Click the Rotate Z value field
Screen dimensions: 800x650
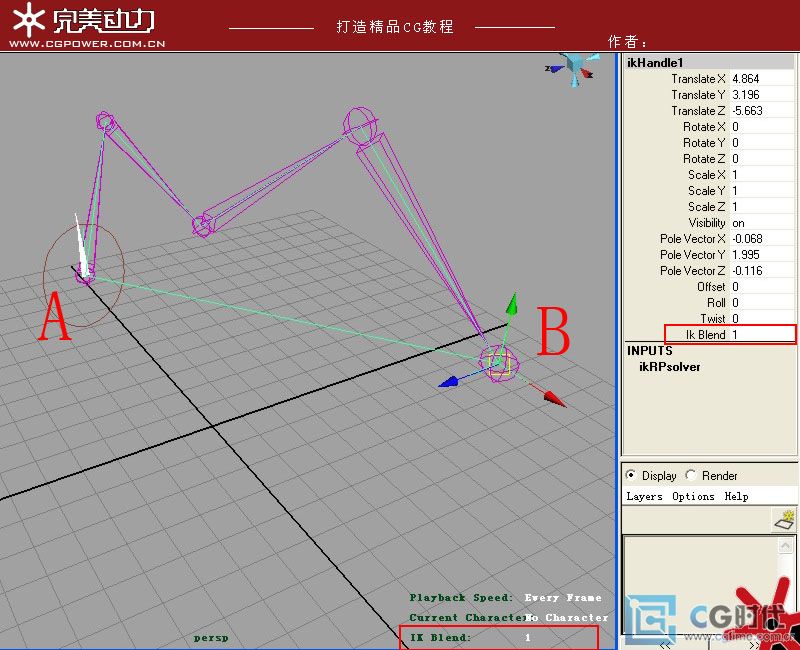click(762, 159)
